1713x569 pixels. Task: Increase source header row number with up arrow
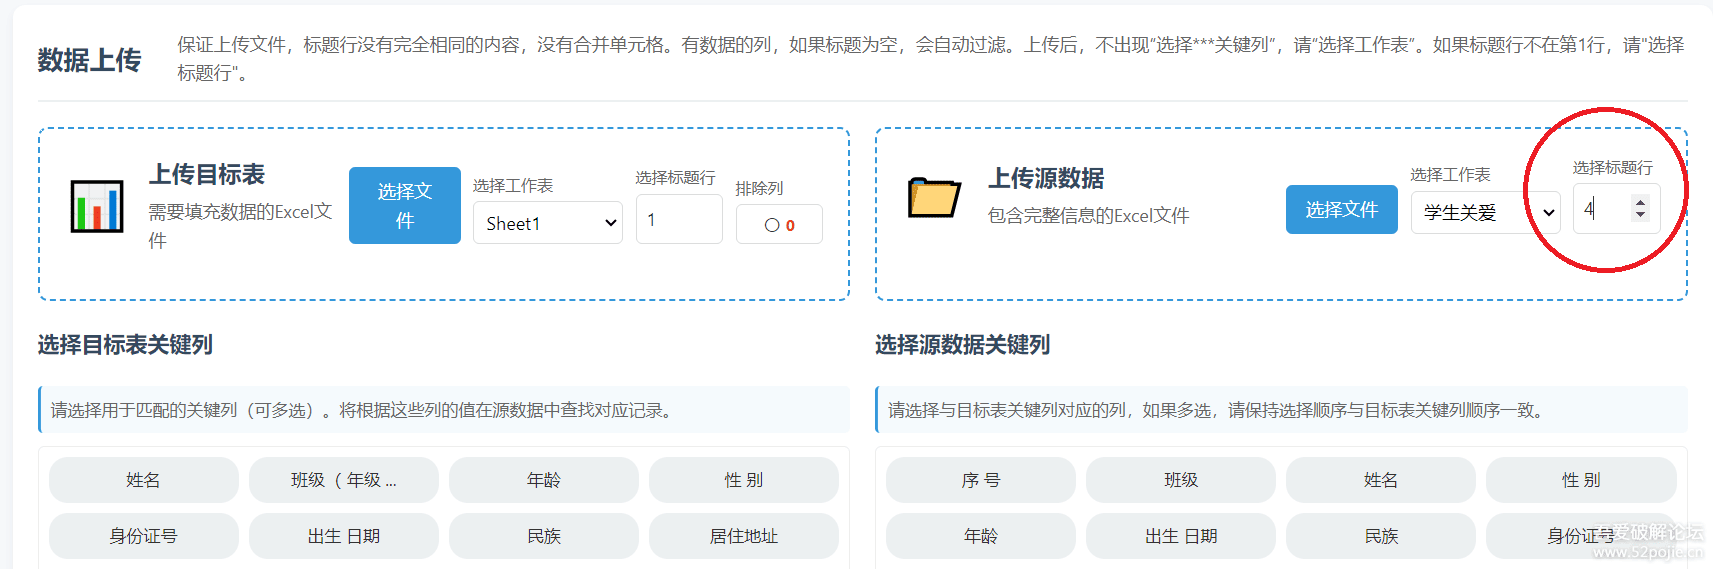[1640, 202]
